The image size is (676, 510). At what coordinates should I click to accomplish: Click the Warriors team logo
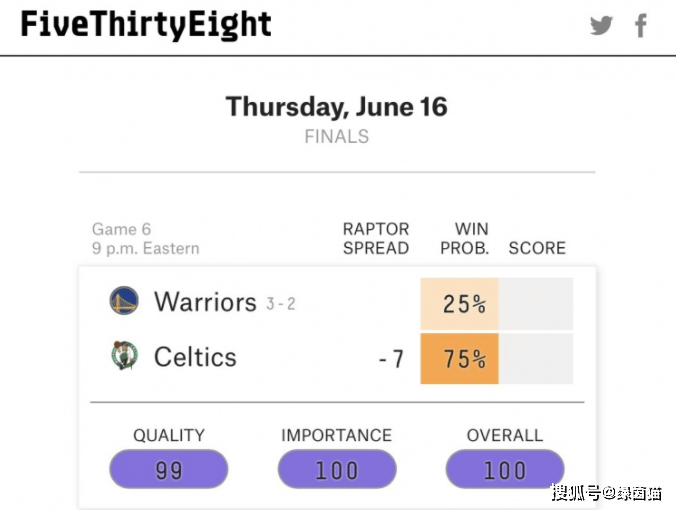tap(124, 300)
